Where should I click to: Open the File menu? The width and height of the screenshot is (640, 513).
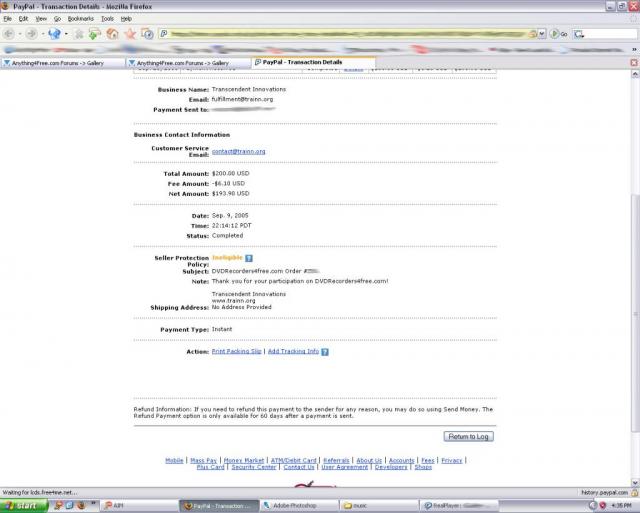point(7,19)
